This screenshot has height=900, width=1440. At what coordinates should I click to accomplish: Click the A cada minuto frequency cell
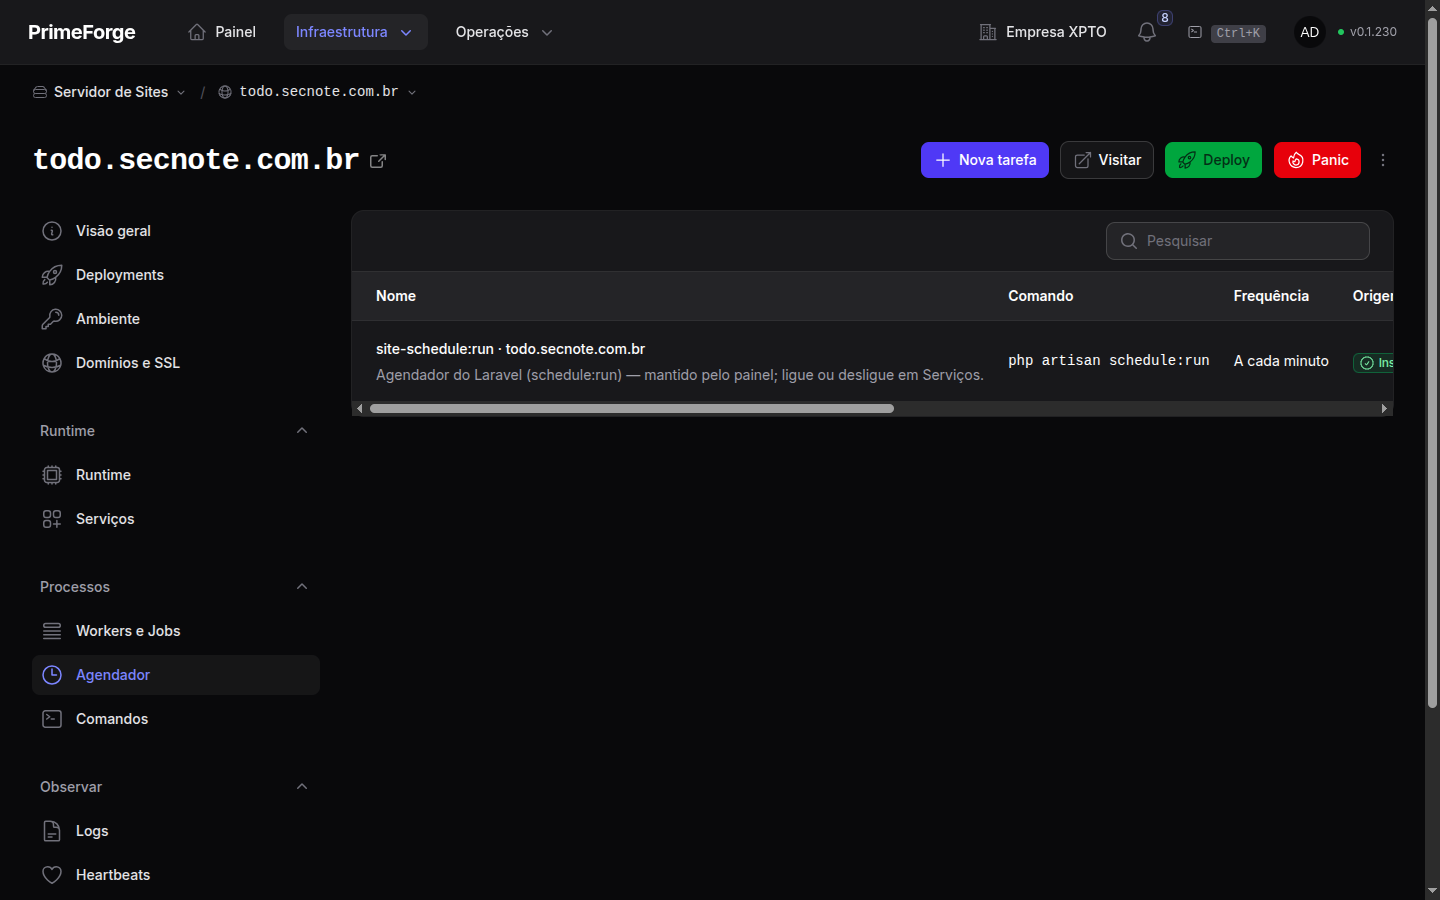1281,361
